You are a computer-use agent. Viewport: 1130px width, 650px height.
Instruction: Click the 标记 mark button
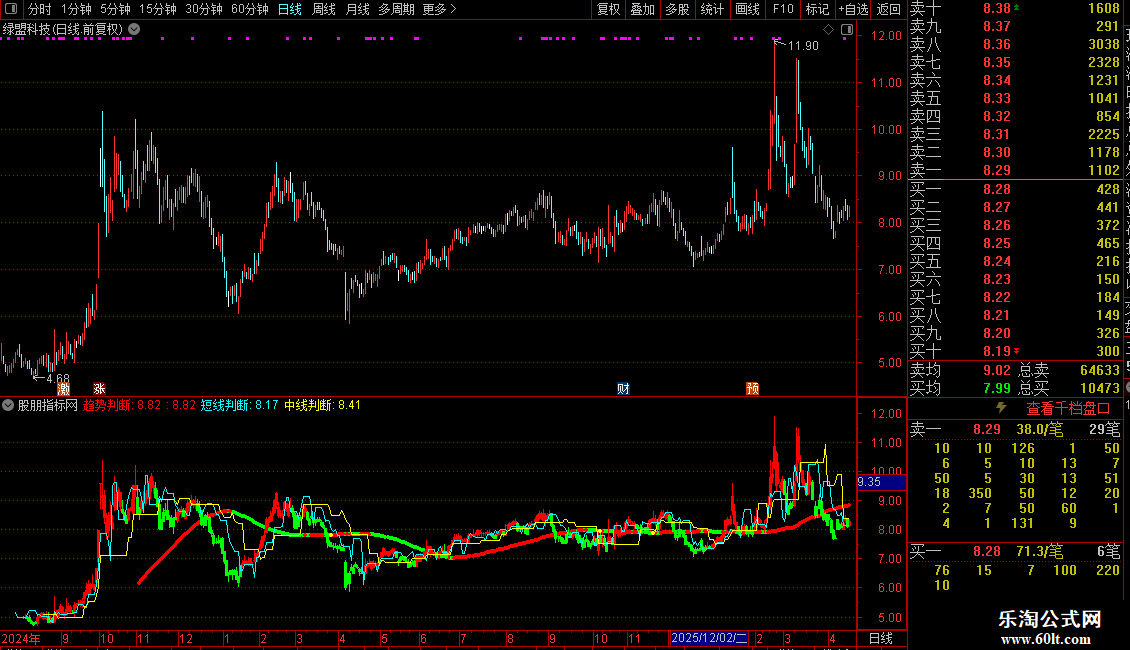[x=817, y=9]
